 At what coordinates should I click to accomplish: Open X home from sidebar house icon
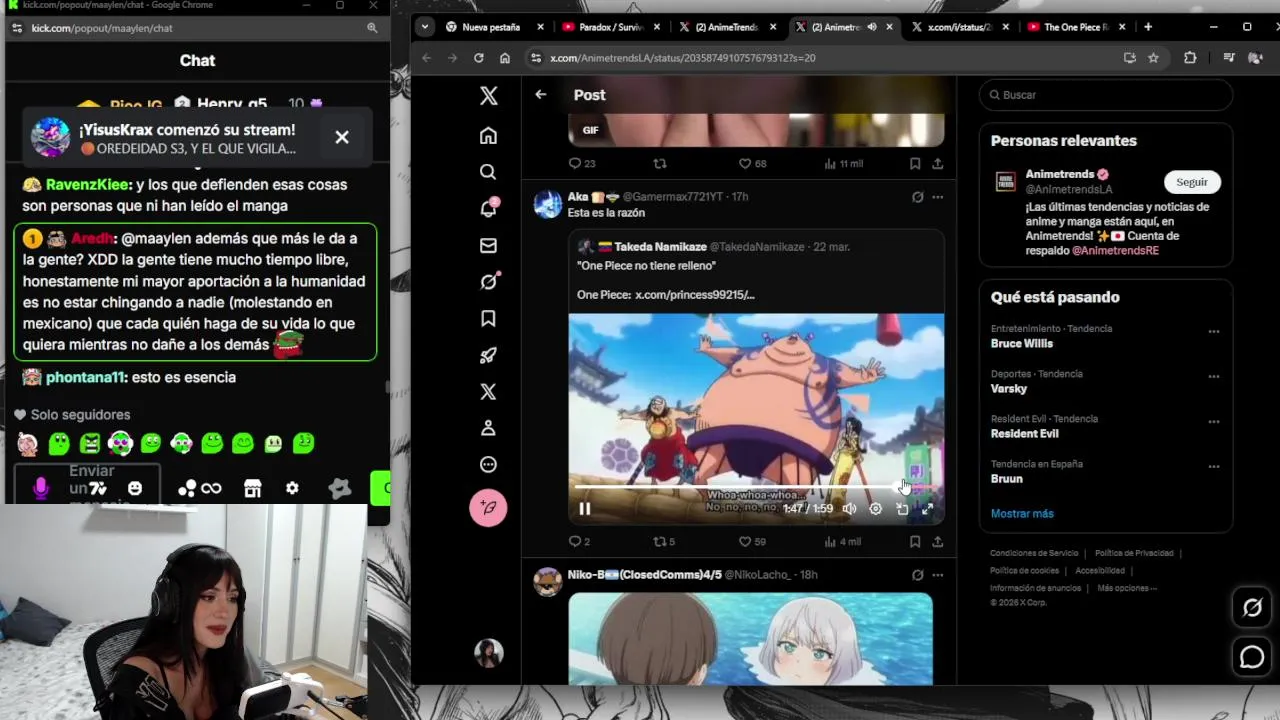coord(488,135)
